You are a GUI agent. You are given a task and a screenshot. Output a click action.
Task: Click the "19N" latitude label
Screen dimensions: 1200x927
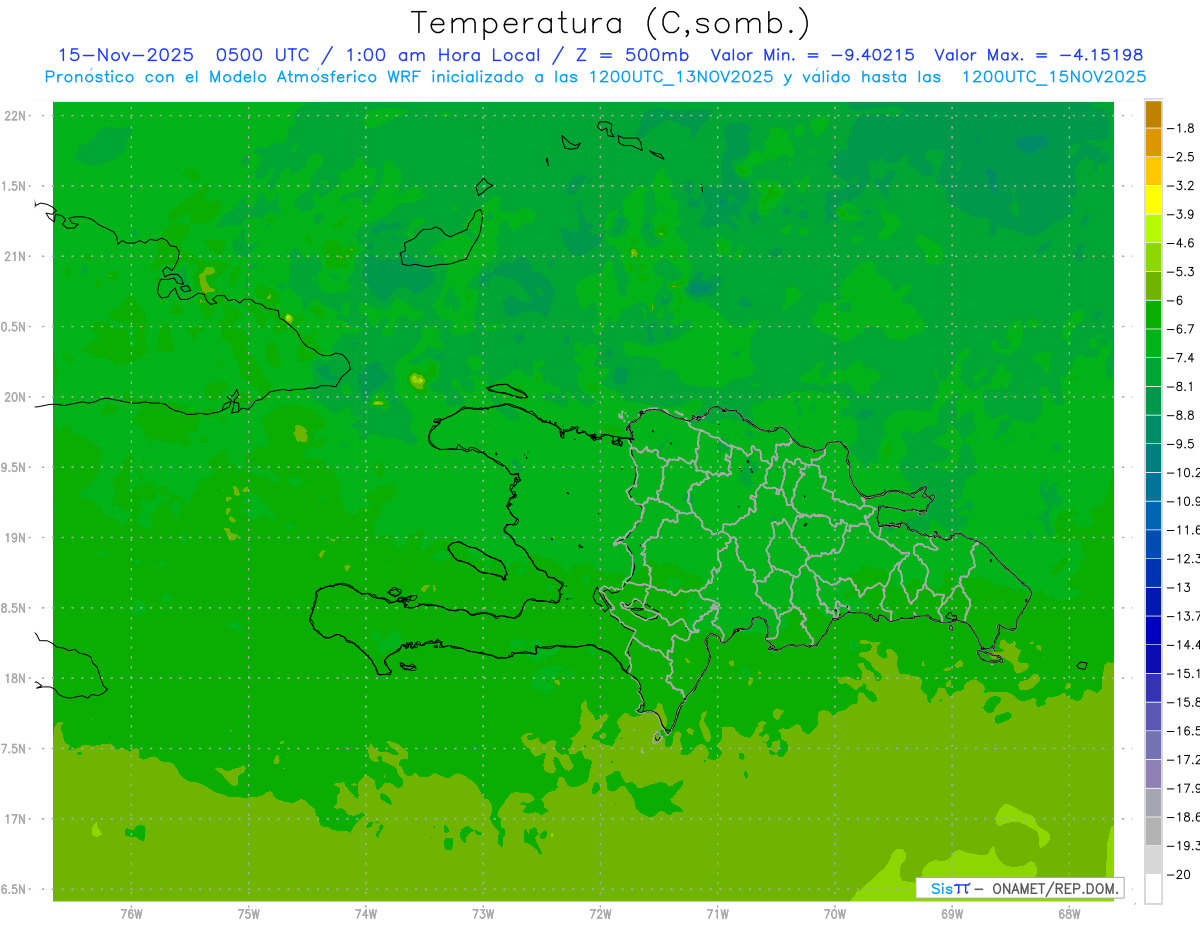point(15,538)
